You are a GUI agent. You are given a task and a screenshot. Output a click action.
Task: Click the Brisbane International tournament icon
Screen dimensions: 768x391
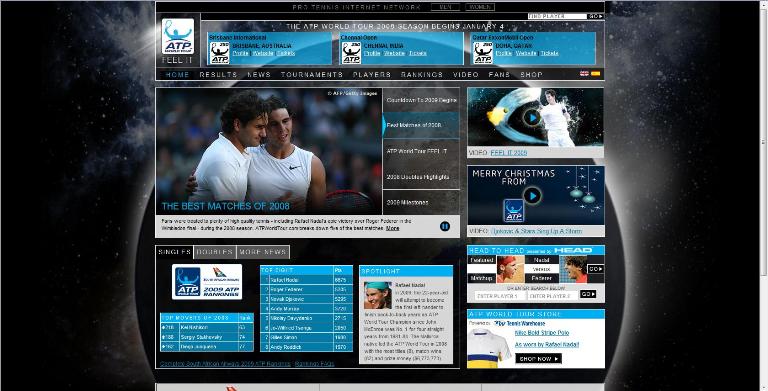coord(219,53)
